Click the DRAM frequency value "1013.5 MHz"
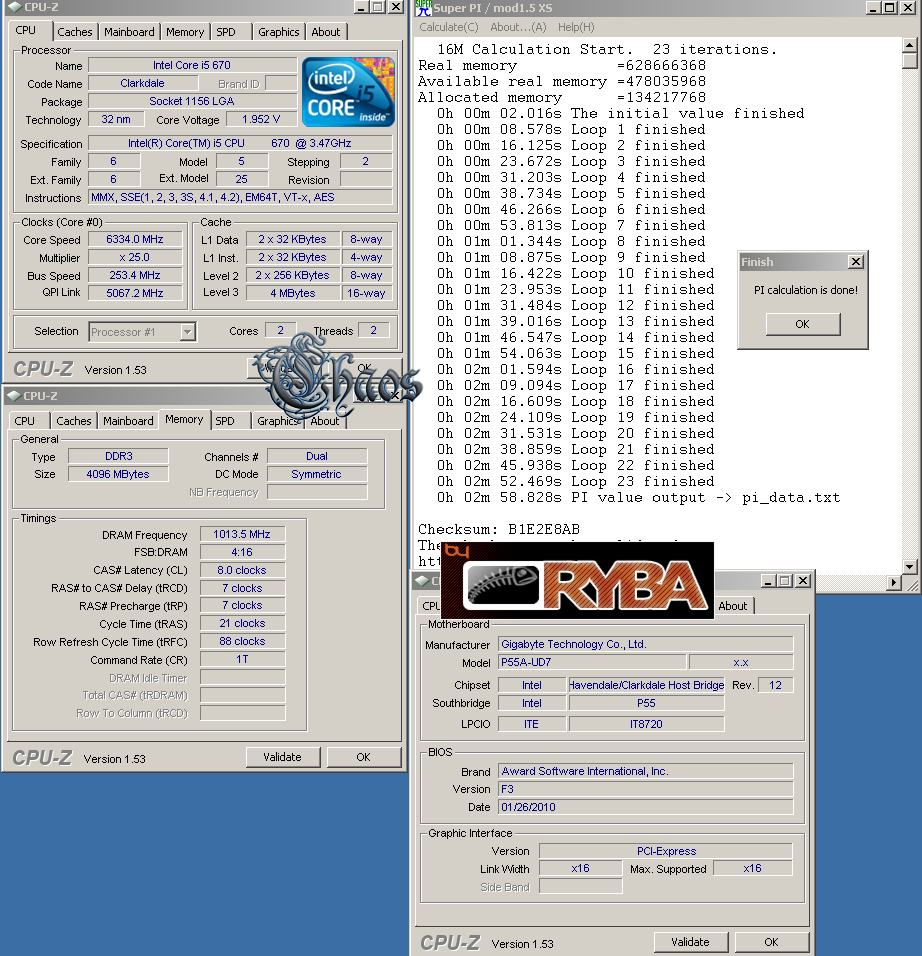 (x=242, y=534)
